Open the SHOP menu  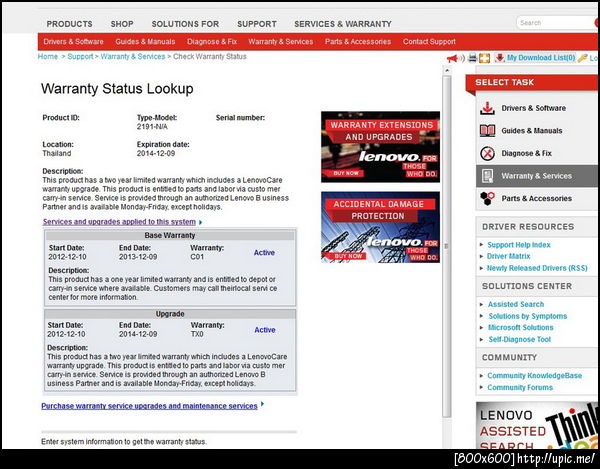click(x=122, y=24)
